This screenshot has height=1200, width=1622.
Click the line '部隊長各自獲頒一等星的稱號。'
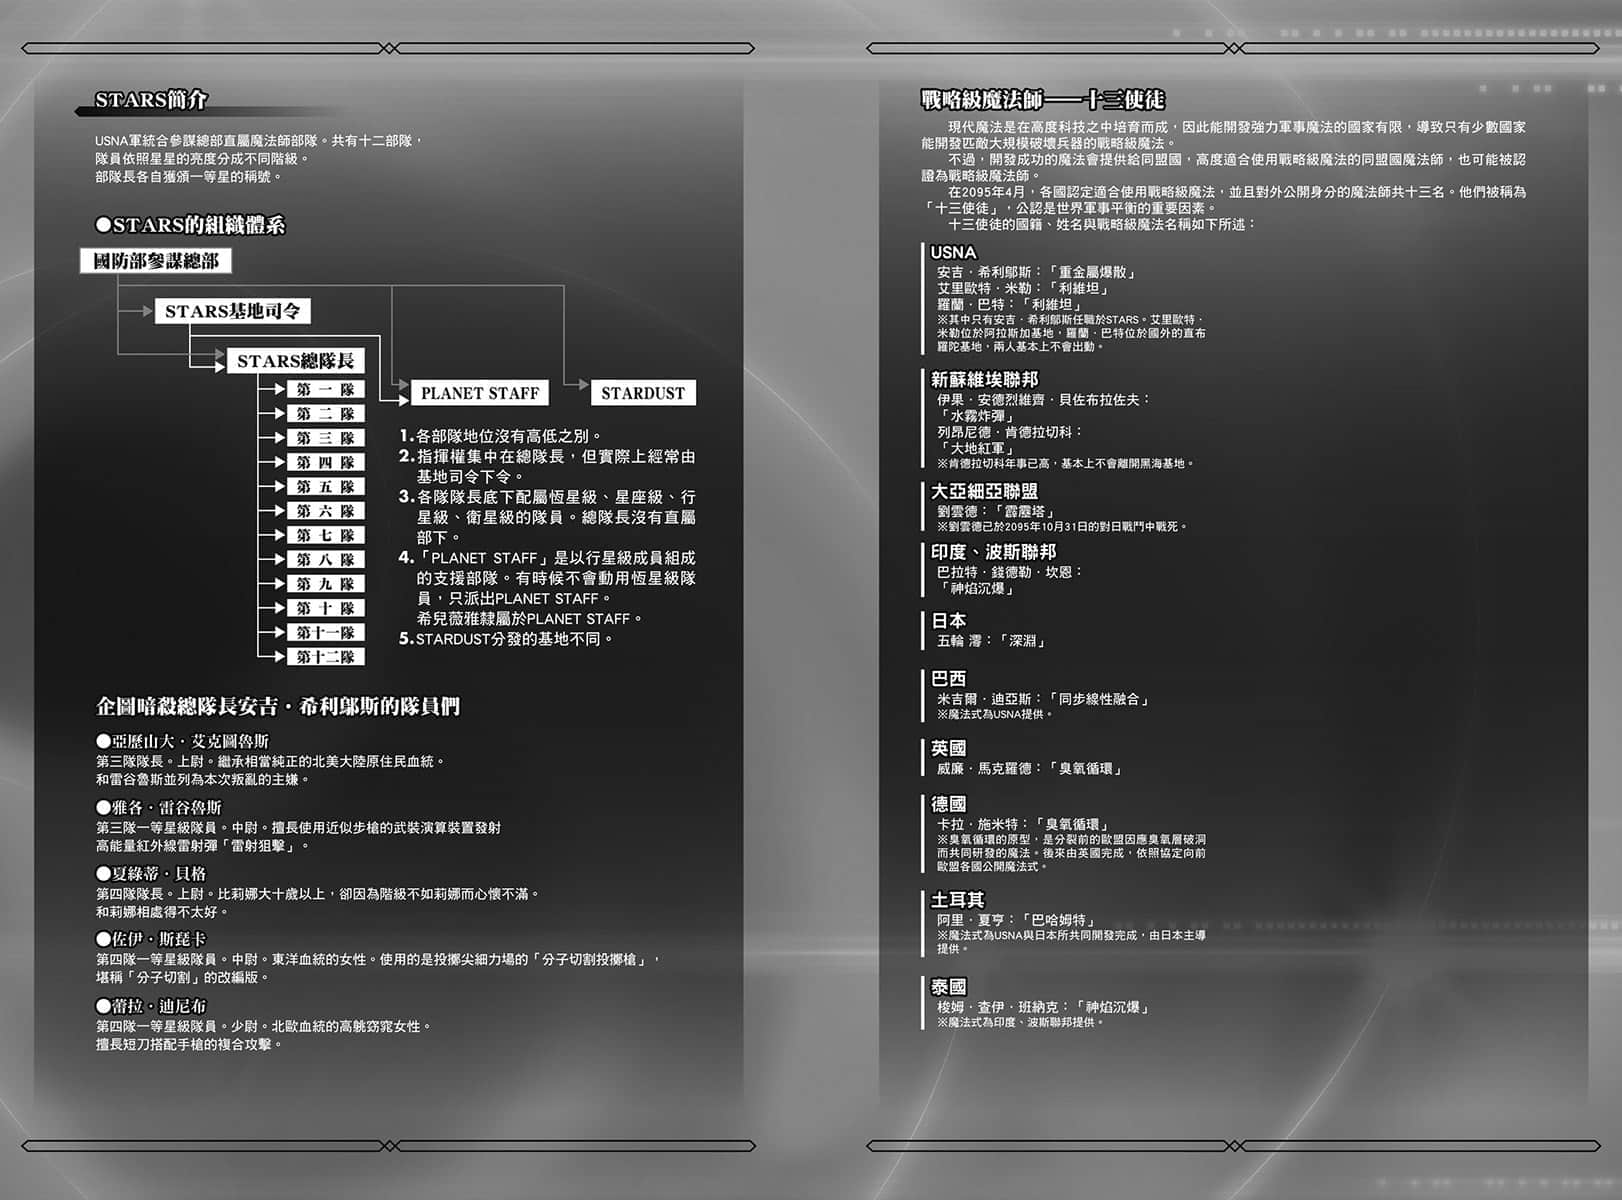(x=190, y=177)
